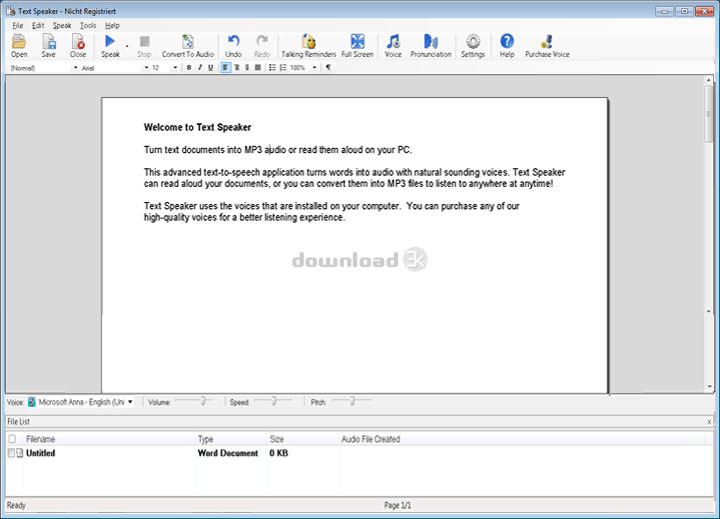The image size is (720, 519).
Task: Click the '0 KB' size cell
Action: click(x=279, y=453)
